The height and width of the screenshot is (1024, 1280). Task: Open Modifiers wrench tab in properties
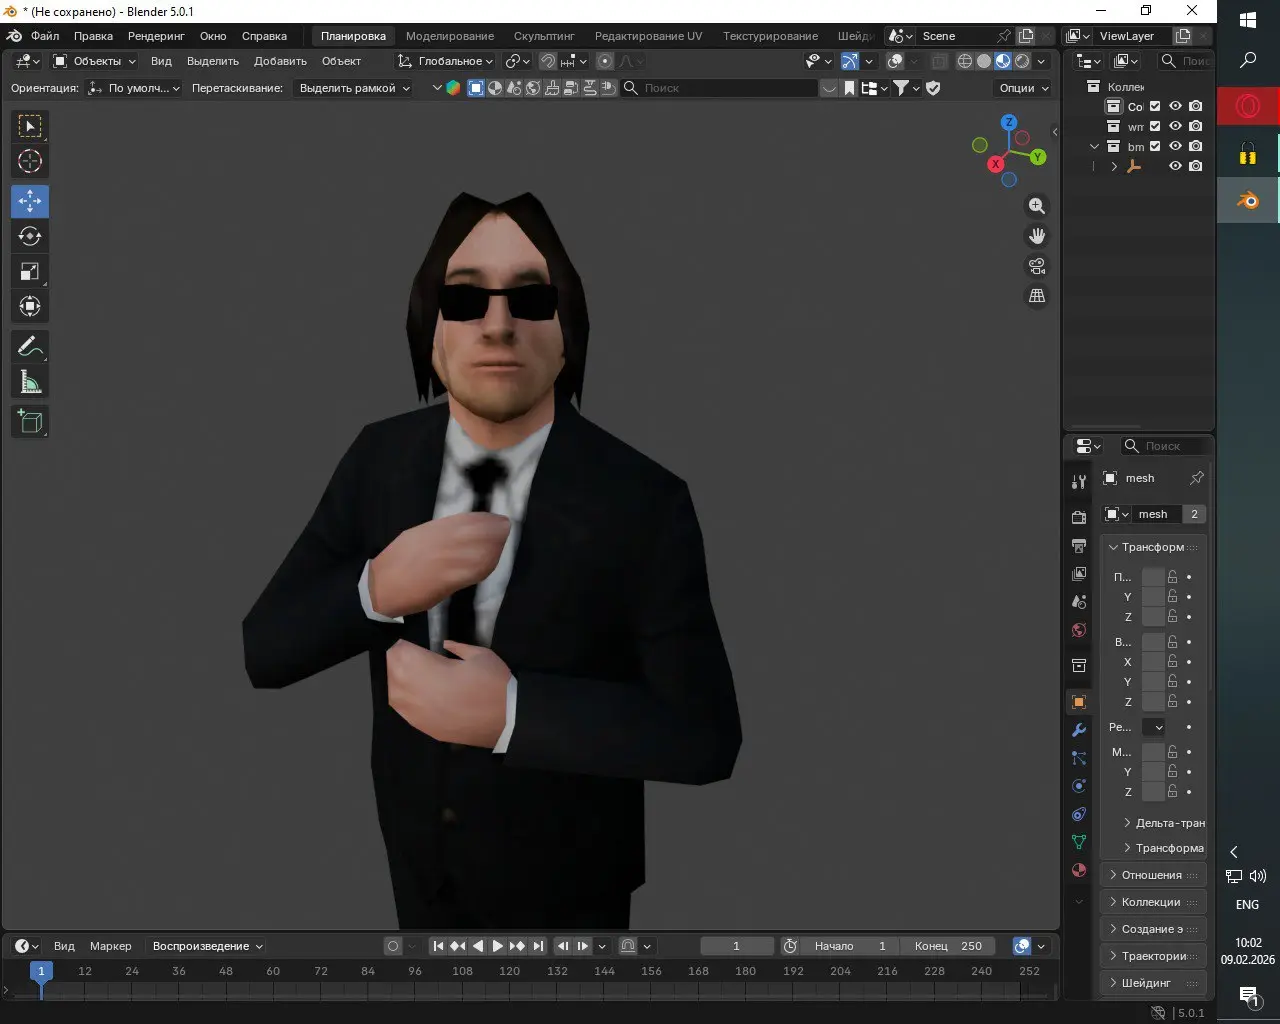1079,730
